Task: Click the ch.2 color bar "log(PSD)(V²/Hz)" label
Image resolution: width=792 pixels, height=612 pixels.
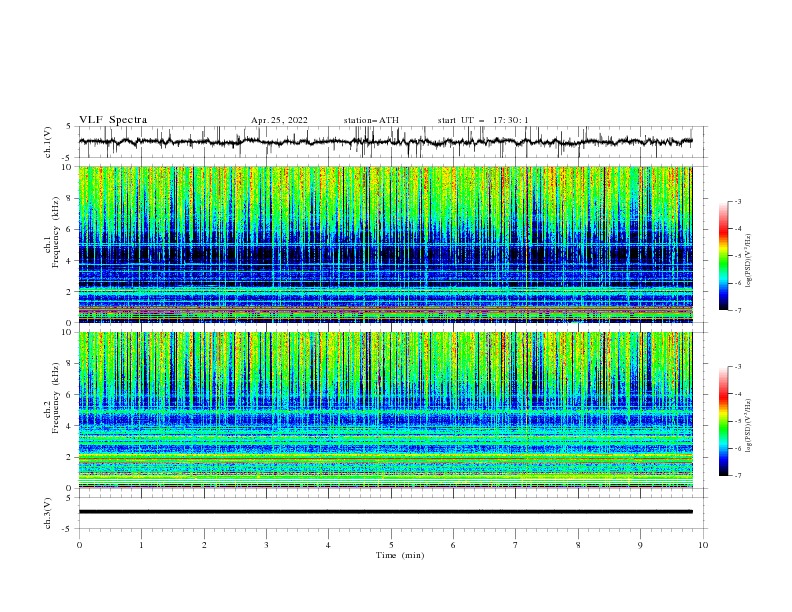Action: point(749,426)
